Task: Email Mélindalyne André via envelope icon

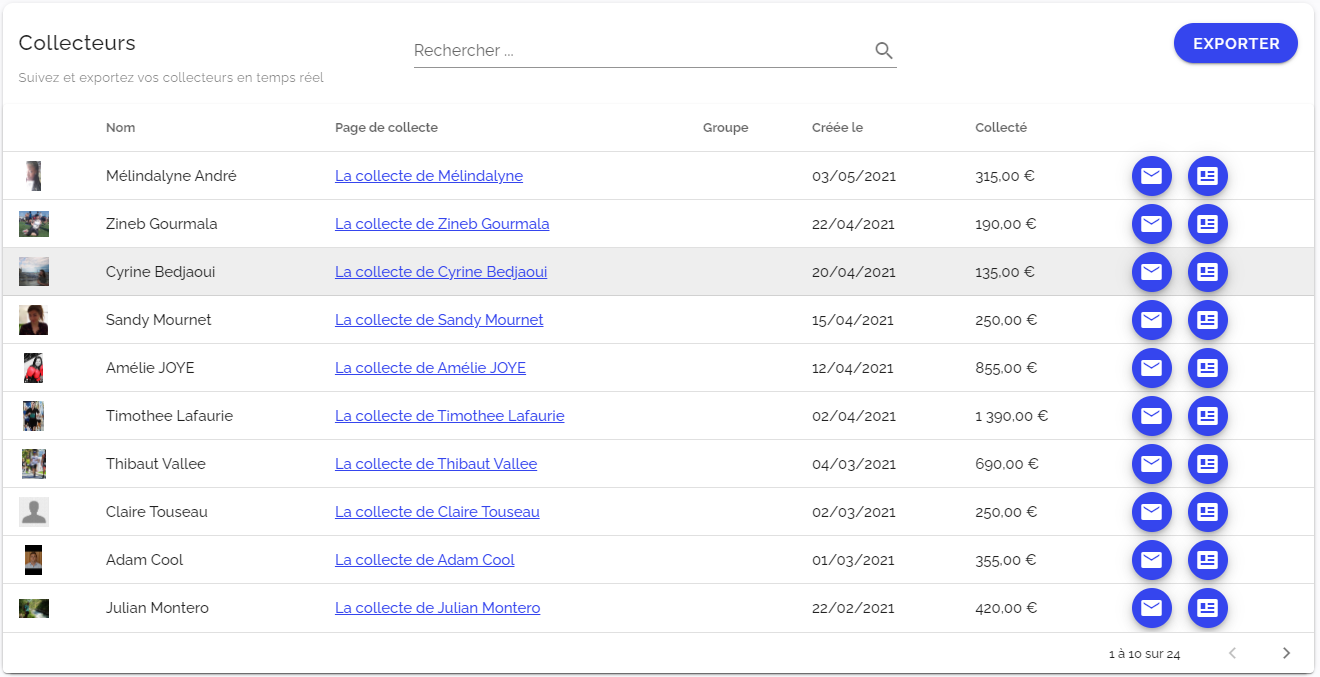Action: point(1151,176)
